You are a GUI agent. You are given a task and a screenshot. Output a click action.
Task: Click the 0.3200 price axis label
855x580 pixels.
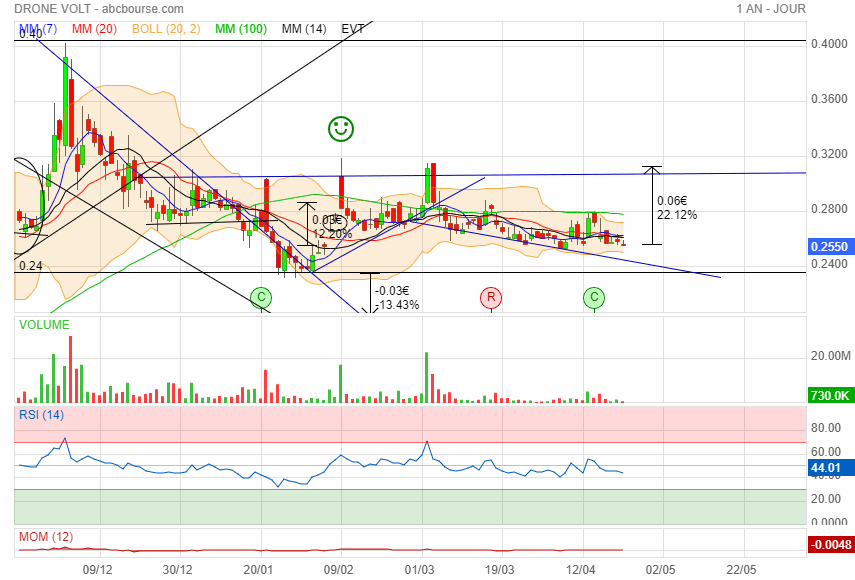pyautogui.click(x=829, y=154)
